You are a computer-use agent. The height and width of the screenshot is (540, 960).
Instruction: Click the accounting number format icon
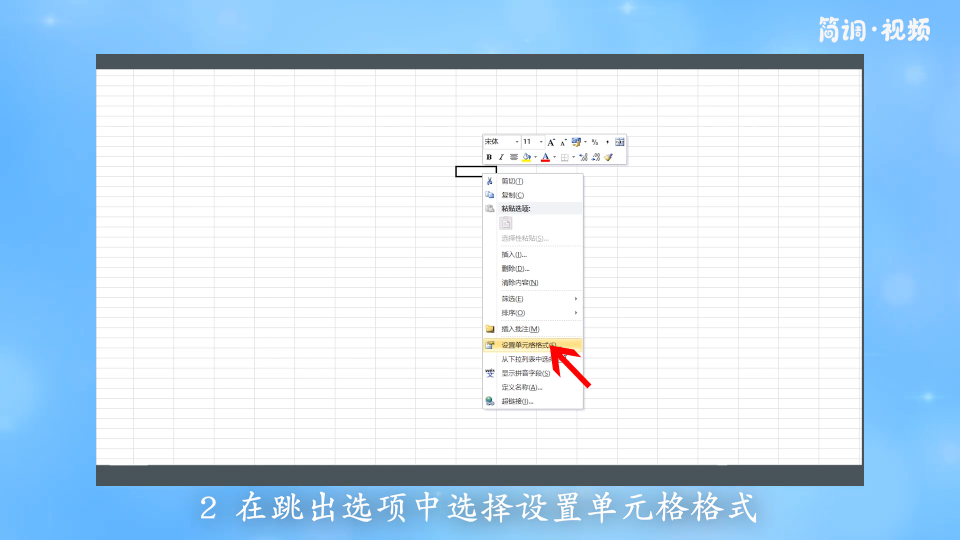pyautogui.click(x=576, y=142)
